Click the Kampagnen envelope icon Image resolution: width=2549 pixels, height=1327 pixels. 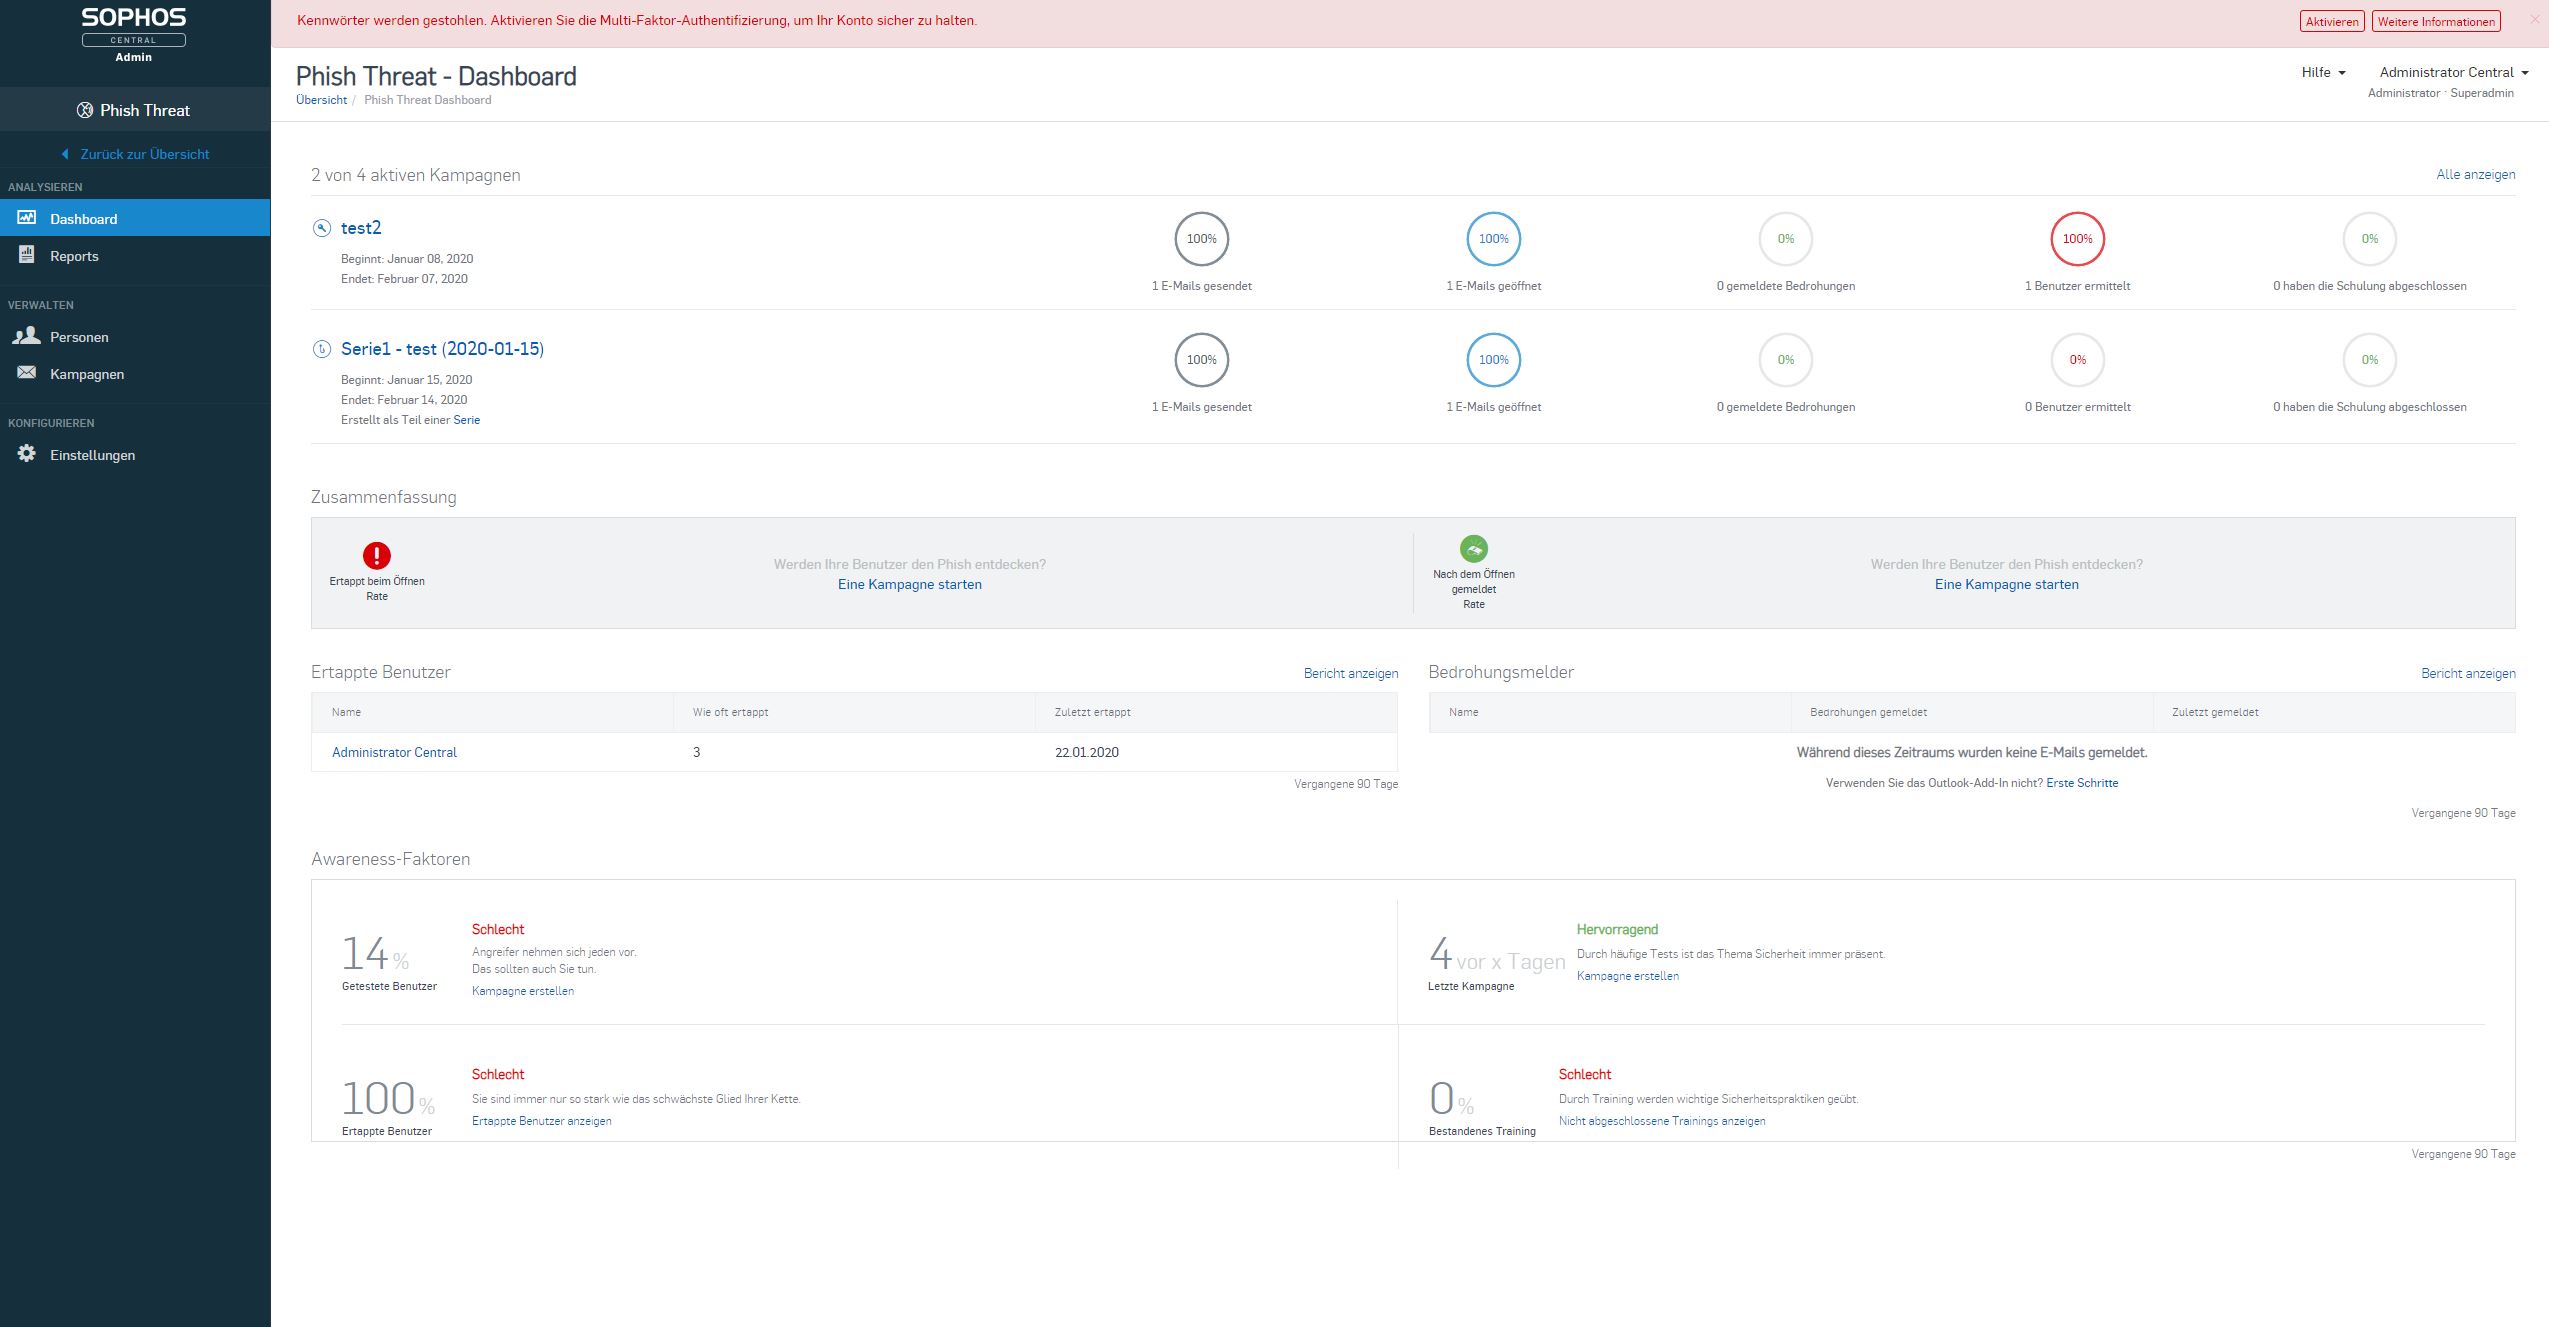[27, 373]
